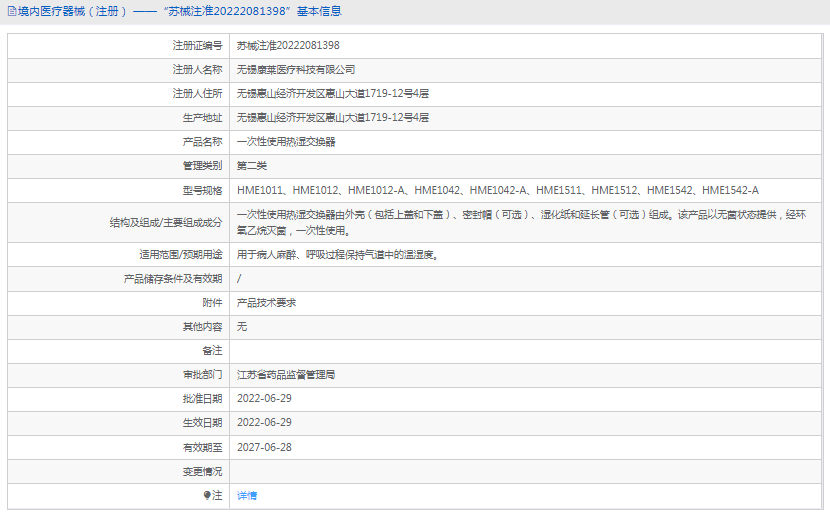Viewport: 830px width, 515px height.
Task: Select product name 一次性使用热湿交换器
Action: point(286,142)
